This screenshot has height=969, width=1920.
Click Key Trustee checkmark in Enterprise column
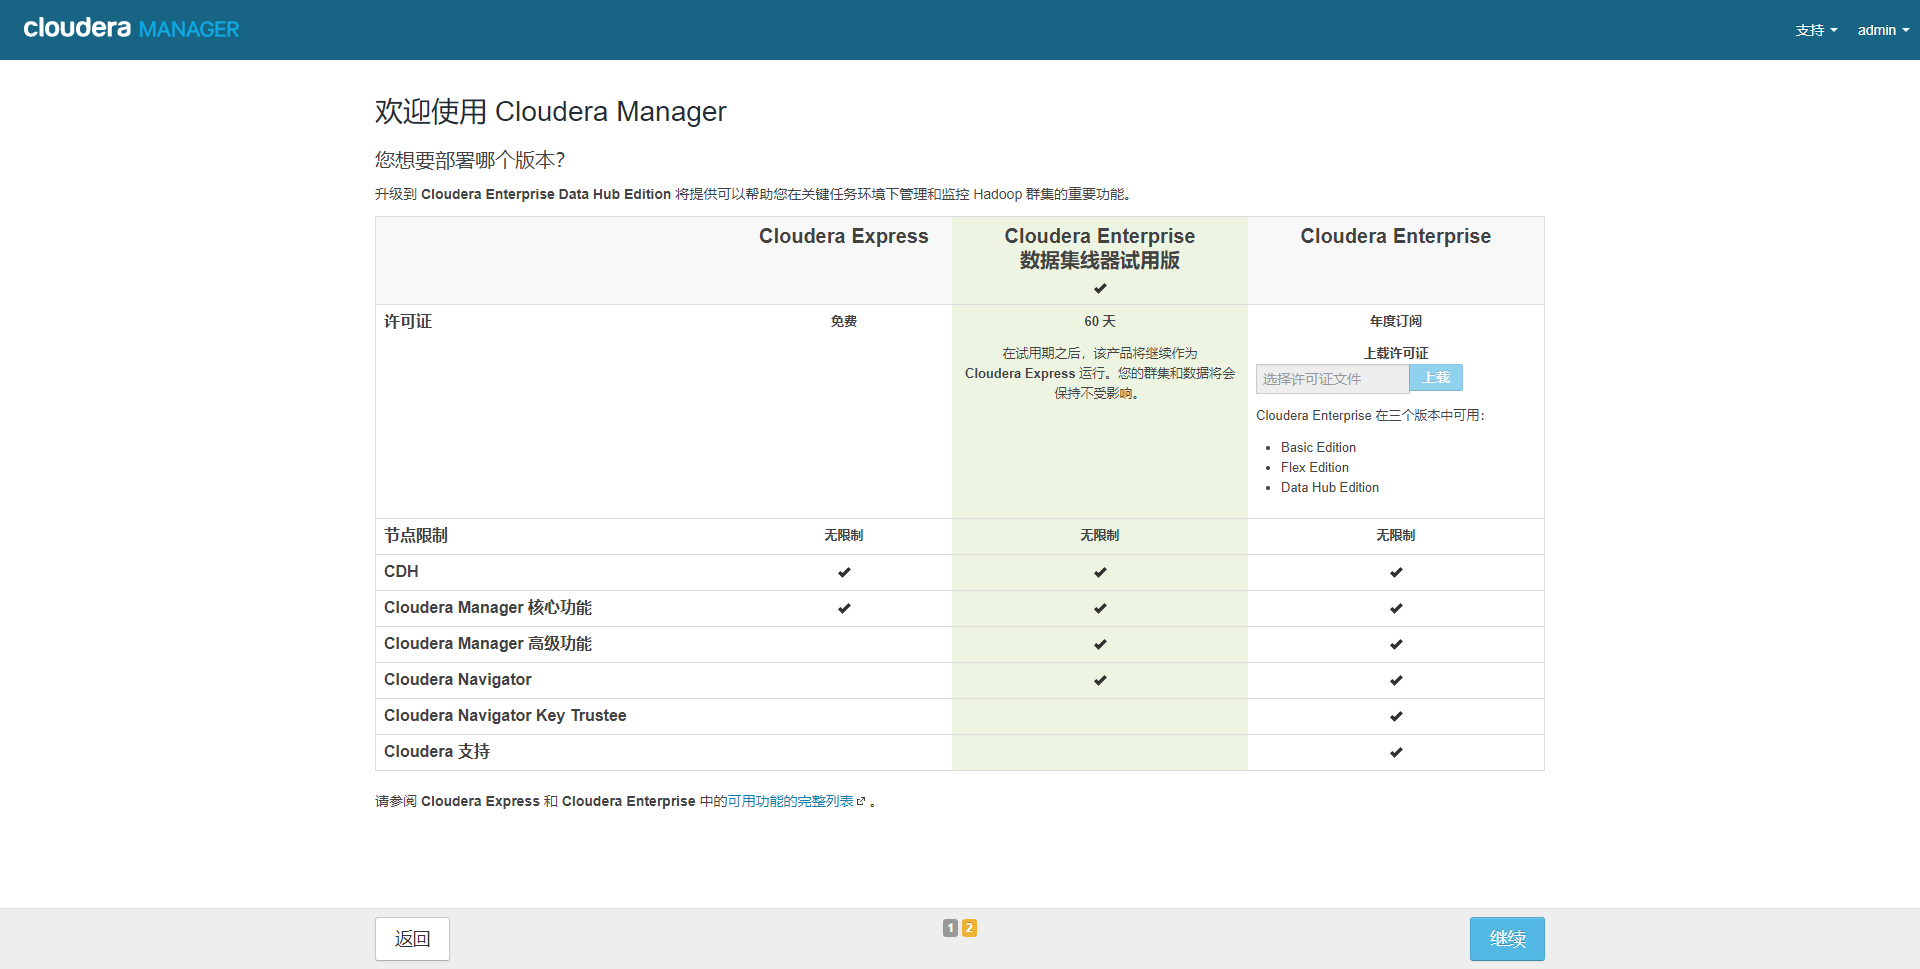pyautogui.click(x=1396, y=716)
